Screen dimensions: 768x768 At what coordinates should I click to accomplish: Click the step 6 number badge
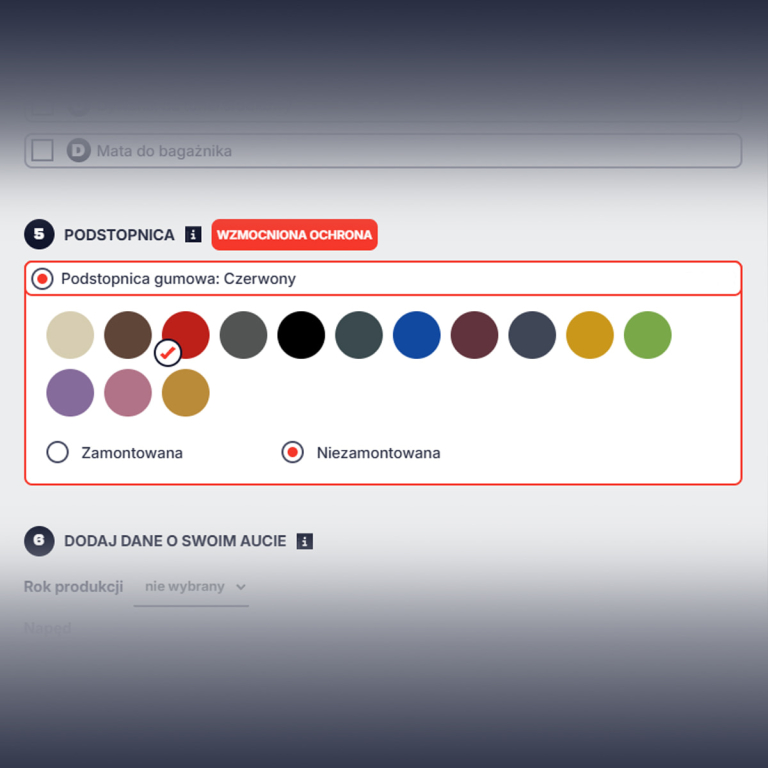(x=39, y=541)
